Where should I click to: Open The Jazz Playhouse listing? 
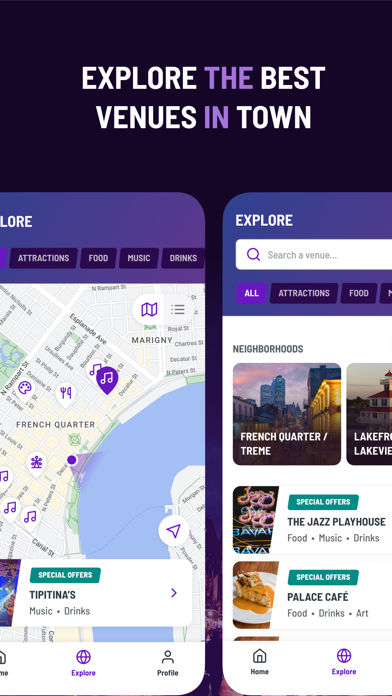pyautogui.click(x=313, y=520)
